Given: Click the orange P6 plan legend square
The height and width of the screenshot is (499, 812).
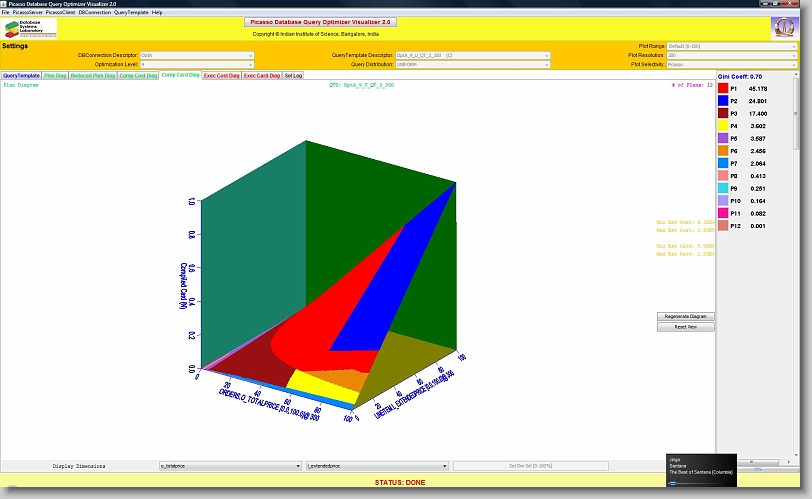Looking at the screenshot, I should 724,151.
